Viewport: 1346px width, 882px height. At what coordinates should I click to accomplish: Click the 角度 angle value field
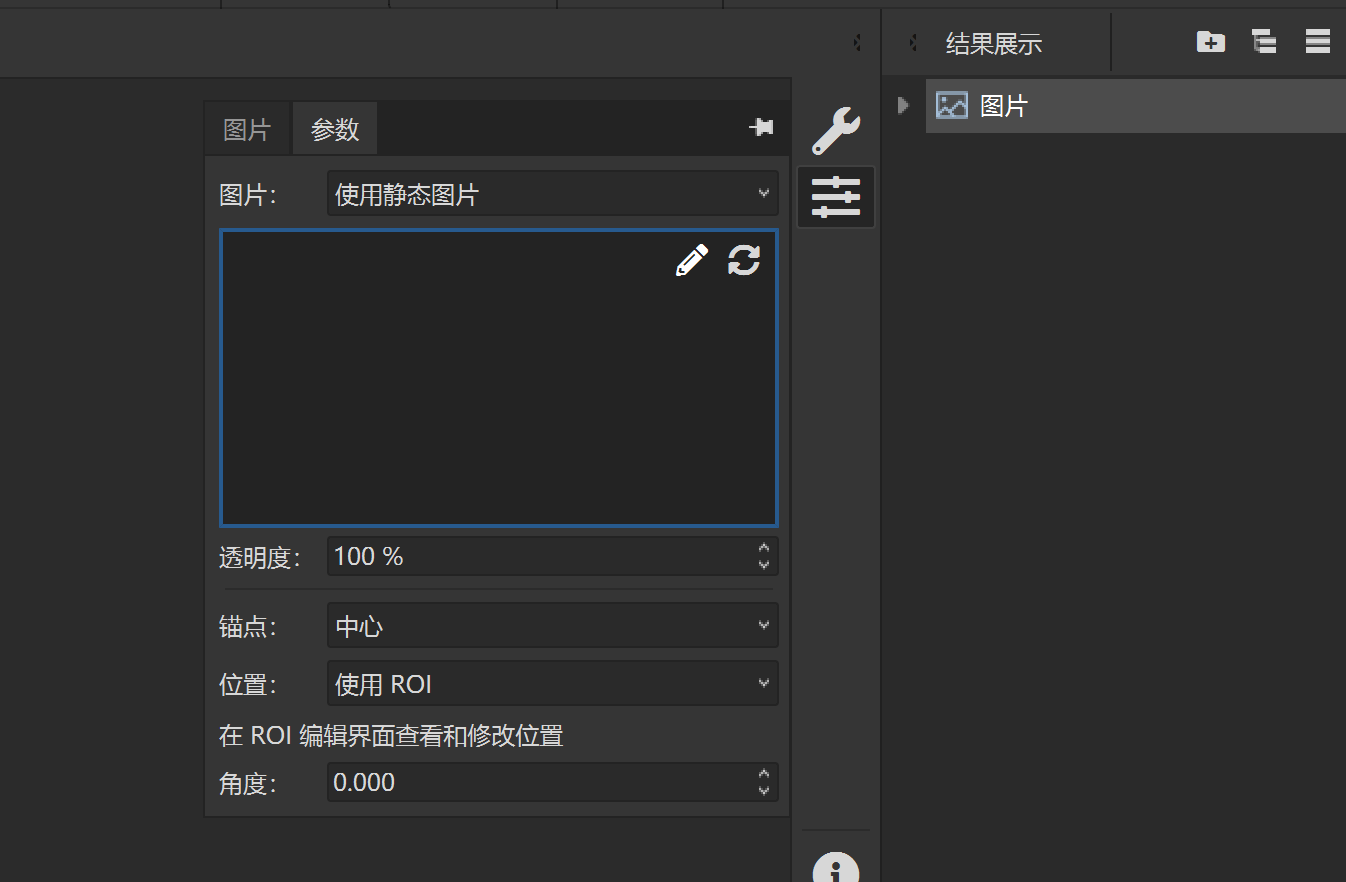pos(540,782)
